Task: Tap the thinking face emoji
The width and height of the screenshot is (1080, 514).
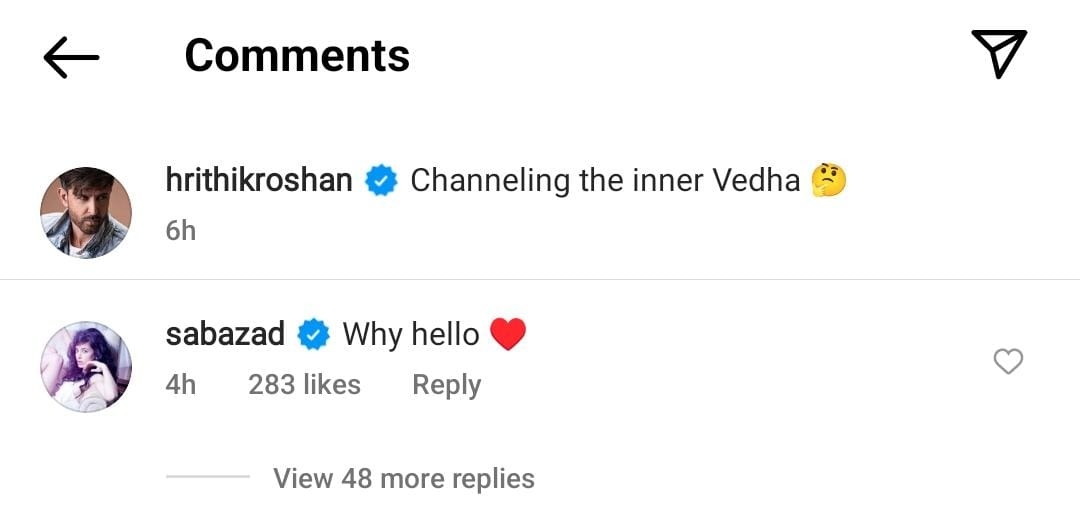Action: (x=829, y=181)
